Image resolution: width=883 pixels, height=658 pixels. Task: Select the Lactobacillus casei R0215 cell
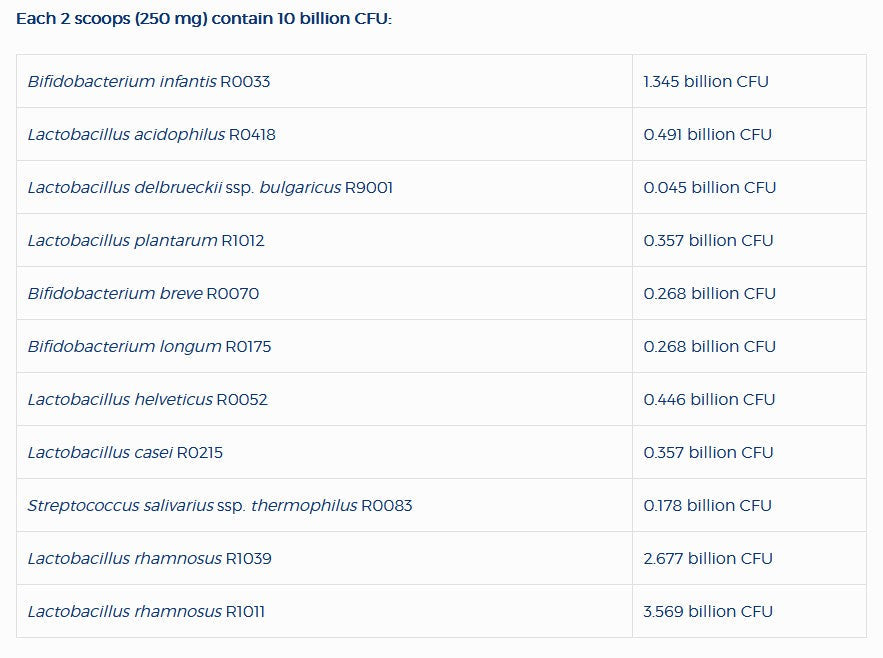[x=125, y=453]
